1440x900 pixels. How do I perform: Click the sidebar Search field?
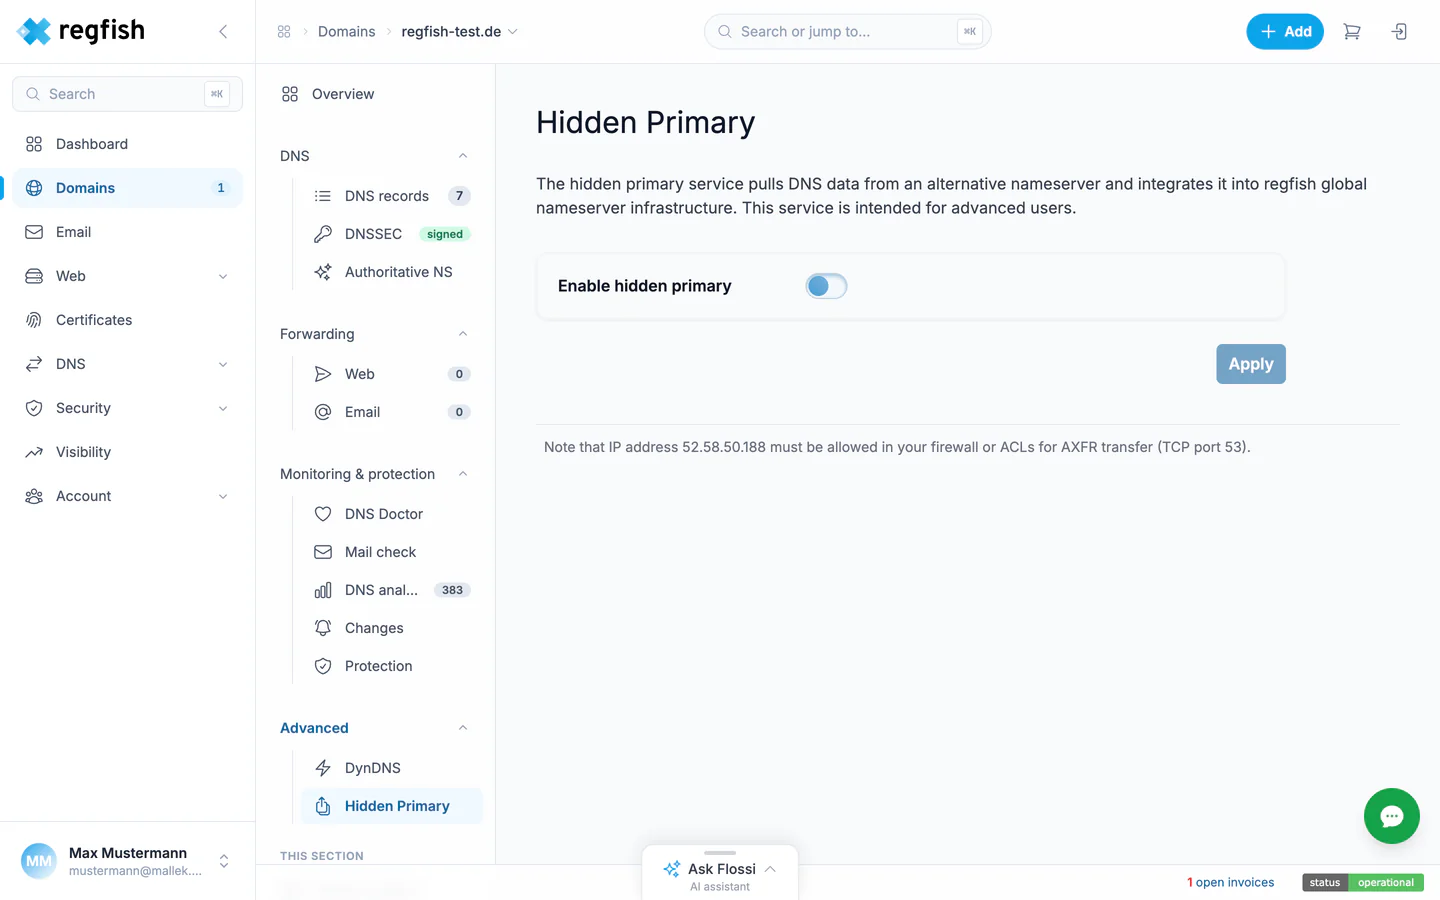coord(128,94)
